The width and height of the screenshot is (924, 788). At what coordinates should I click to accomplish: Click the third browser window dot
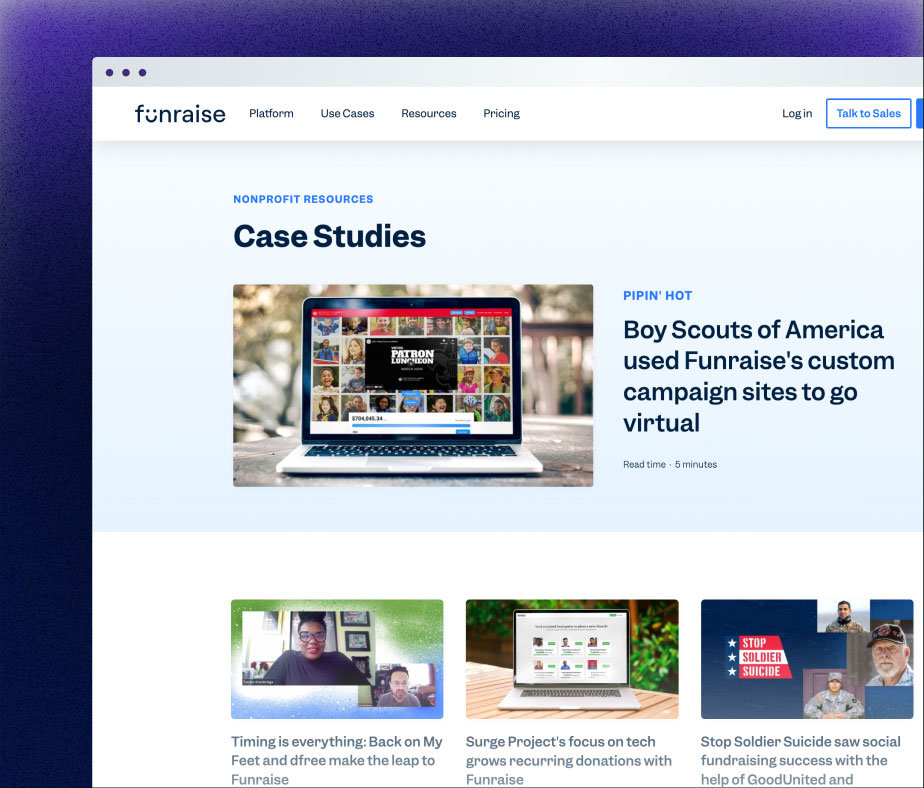click(x=143, y=72)
